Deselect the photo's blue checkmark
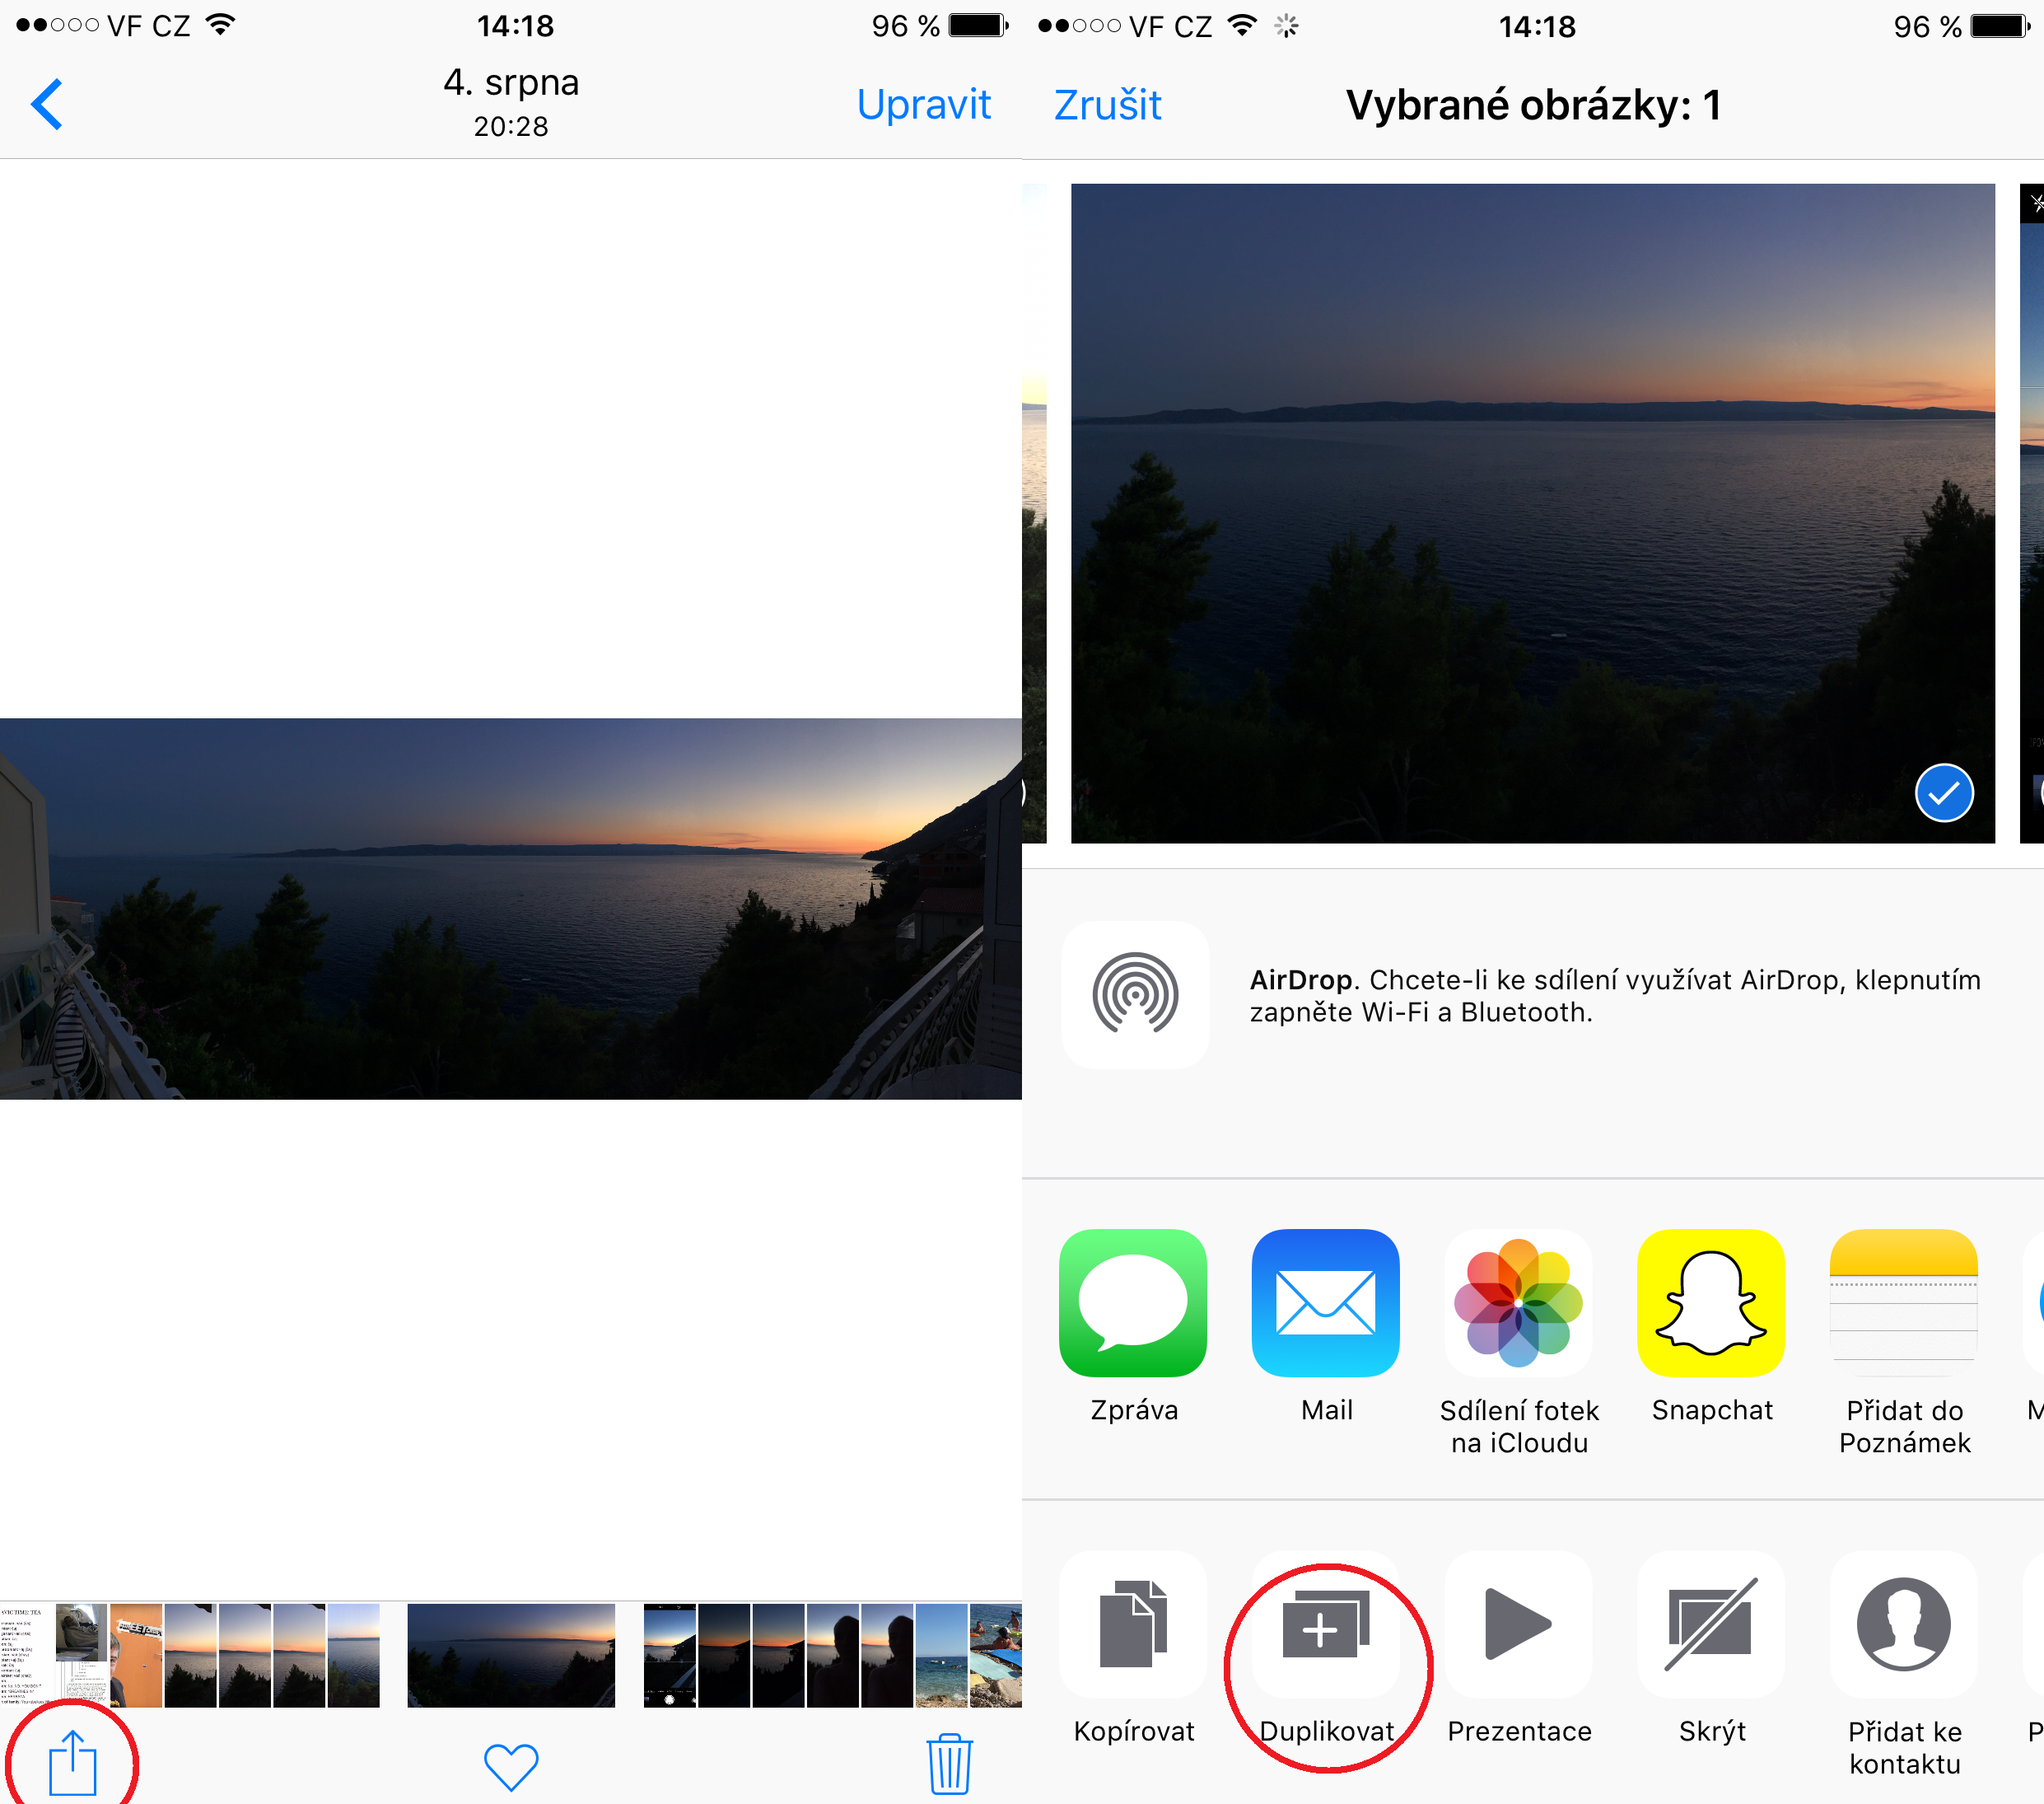Viewport: 2044px width, 1804px height. tap(1944, 793)
